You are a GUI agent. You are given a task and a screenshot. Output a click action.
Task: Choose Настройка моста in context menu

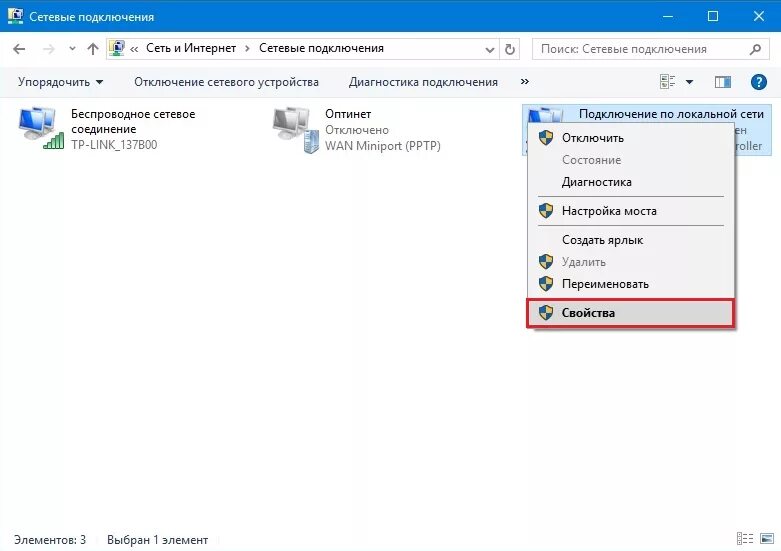(631, 211)
